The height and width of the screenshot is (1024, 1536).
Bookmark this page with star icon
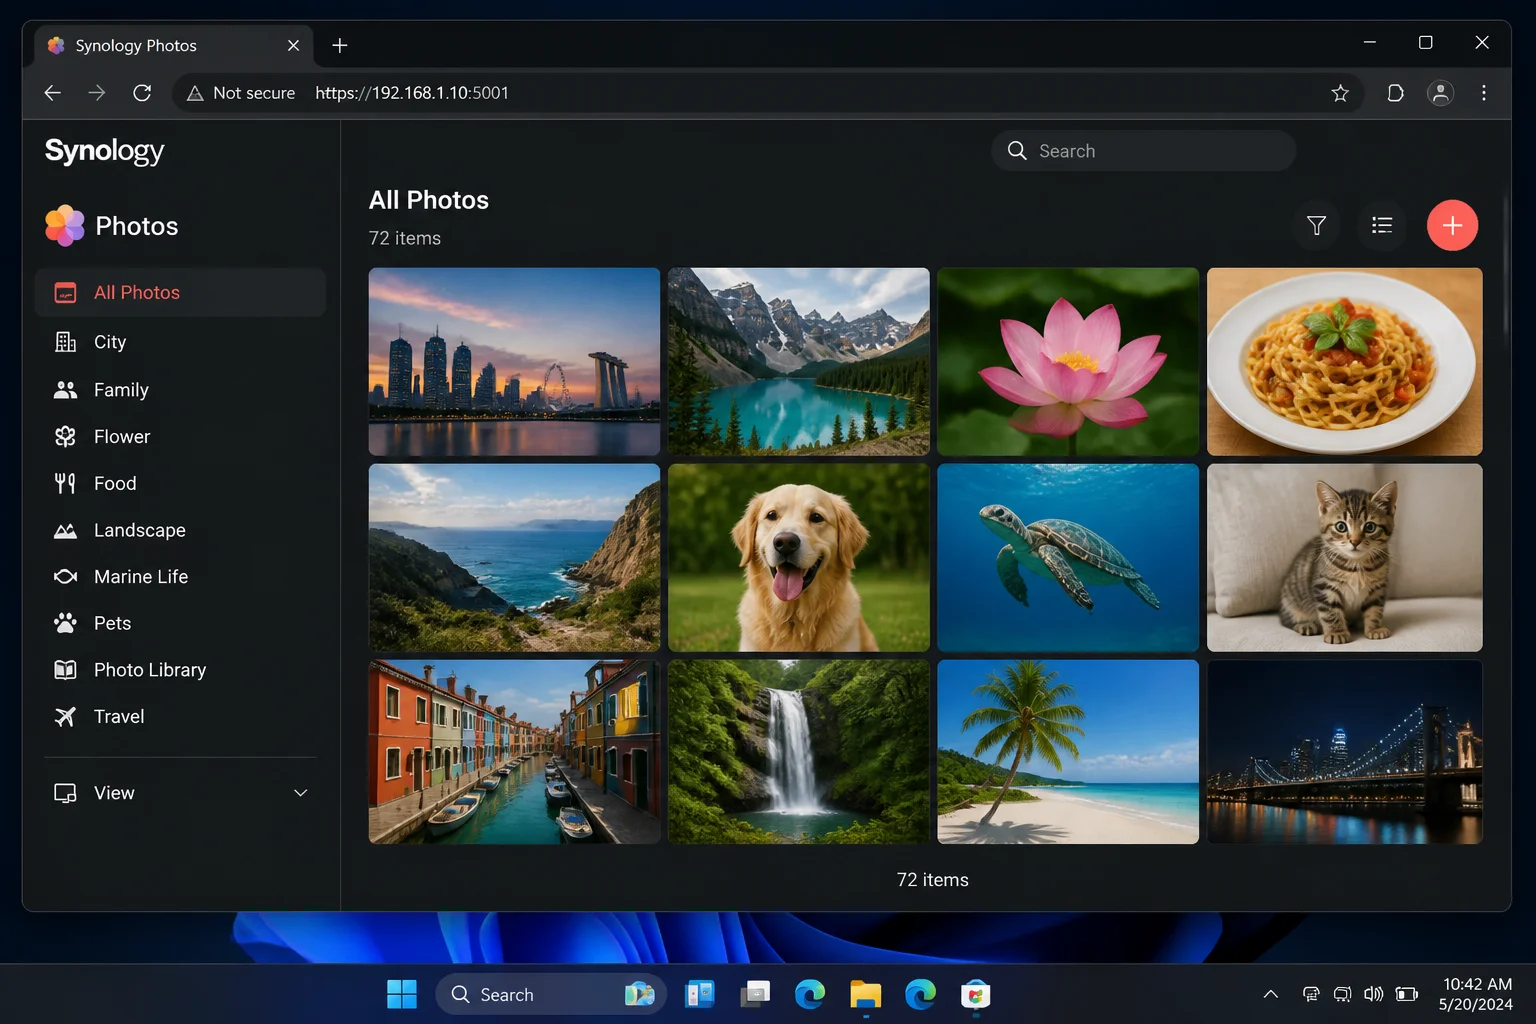point(1340,93)
